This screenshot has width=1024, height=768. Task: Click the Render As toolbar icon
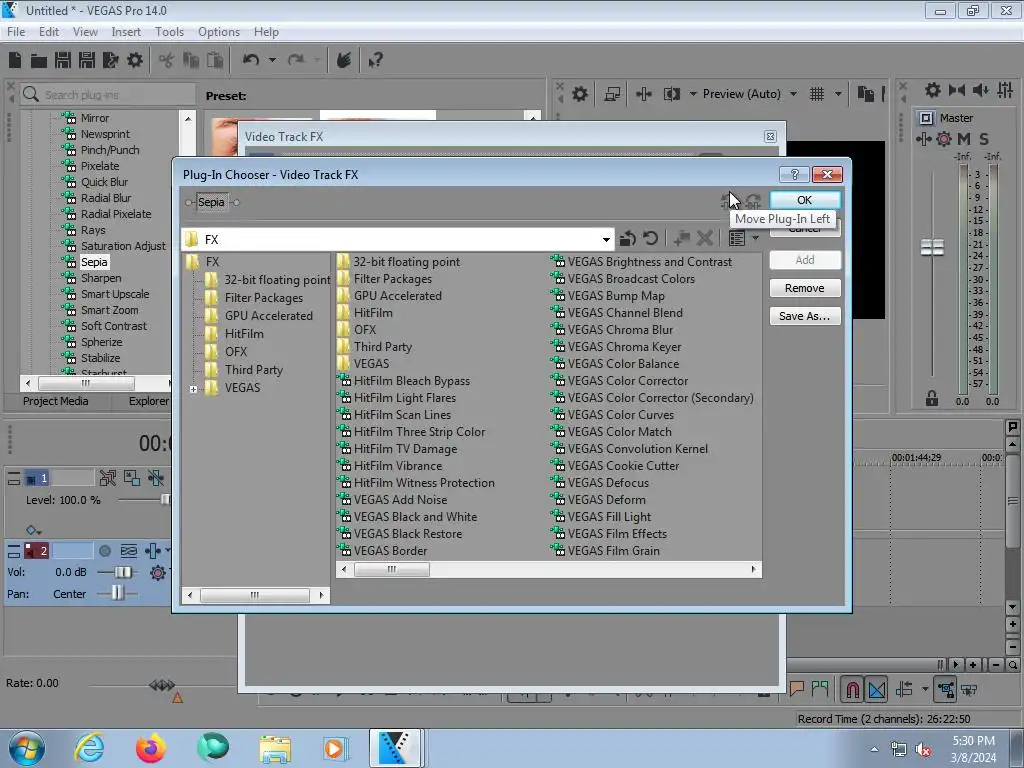pos(110,60)
